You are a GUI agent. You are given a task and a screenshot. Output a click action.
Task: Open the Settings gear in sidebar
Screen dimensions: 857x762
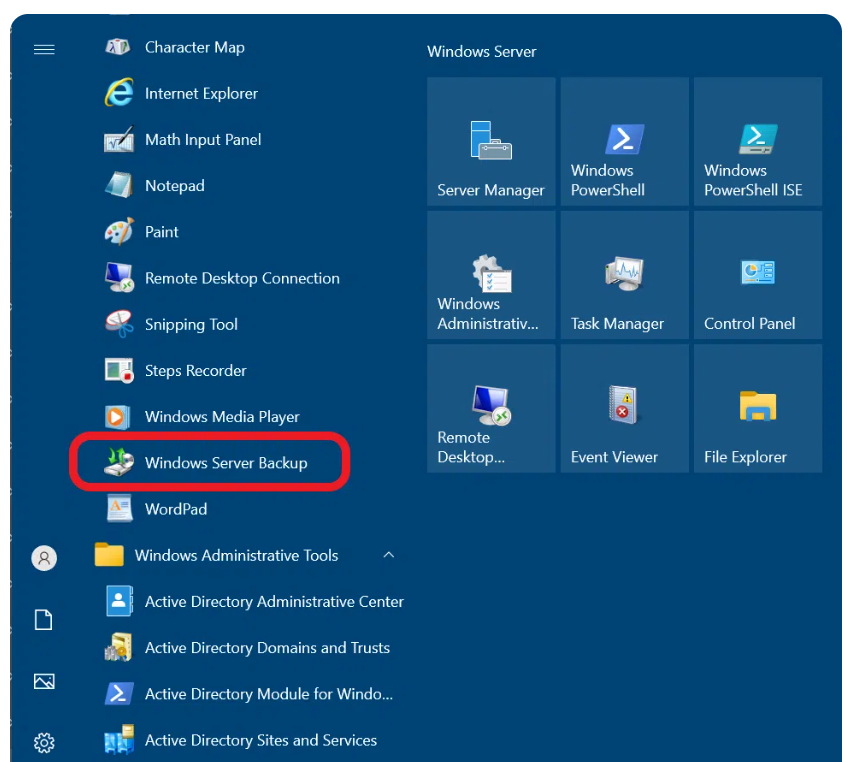(x=44, y=742)
